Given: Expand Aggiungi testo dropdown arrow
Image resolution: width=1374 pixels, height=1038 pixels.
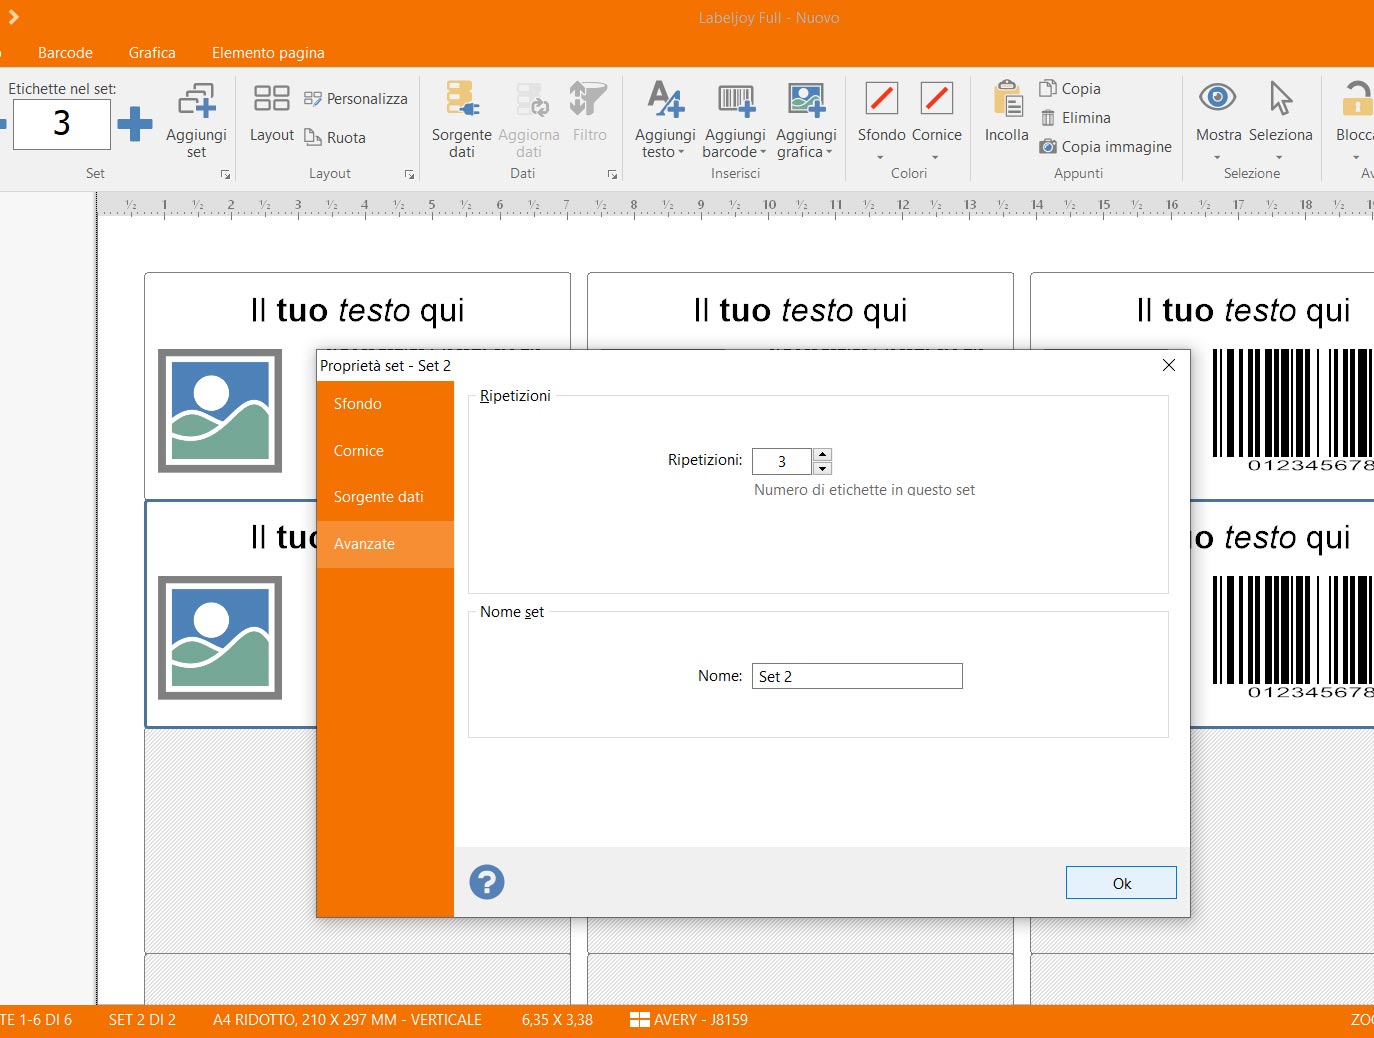Looking at the screenshot, I should pos(681,153).
